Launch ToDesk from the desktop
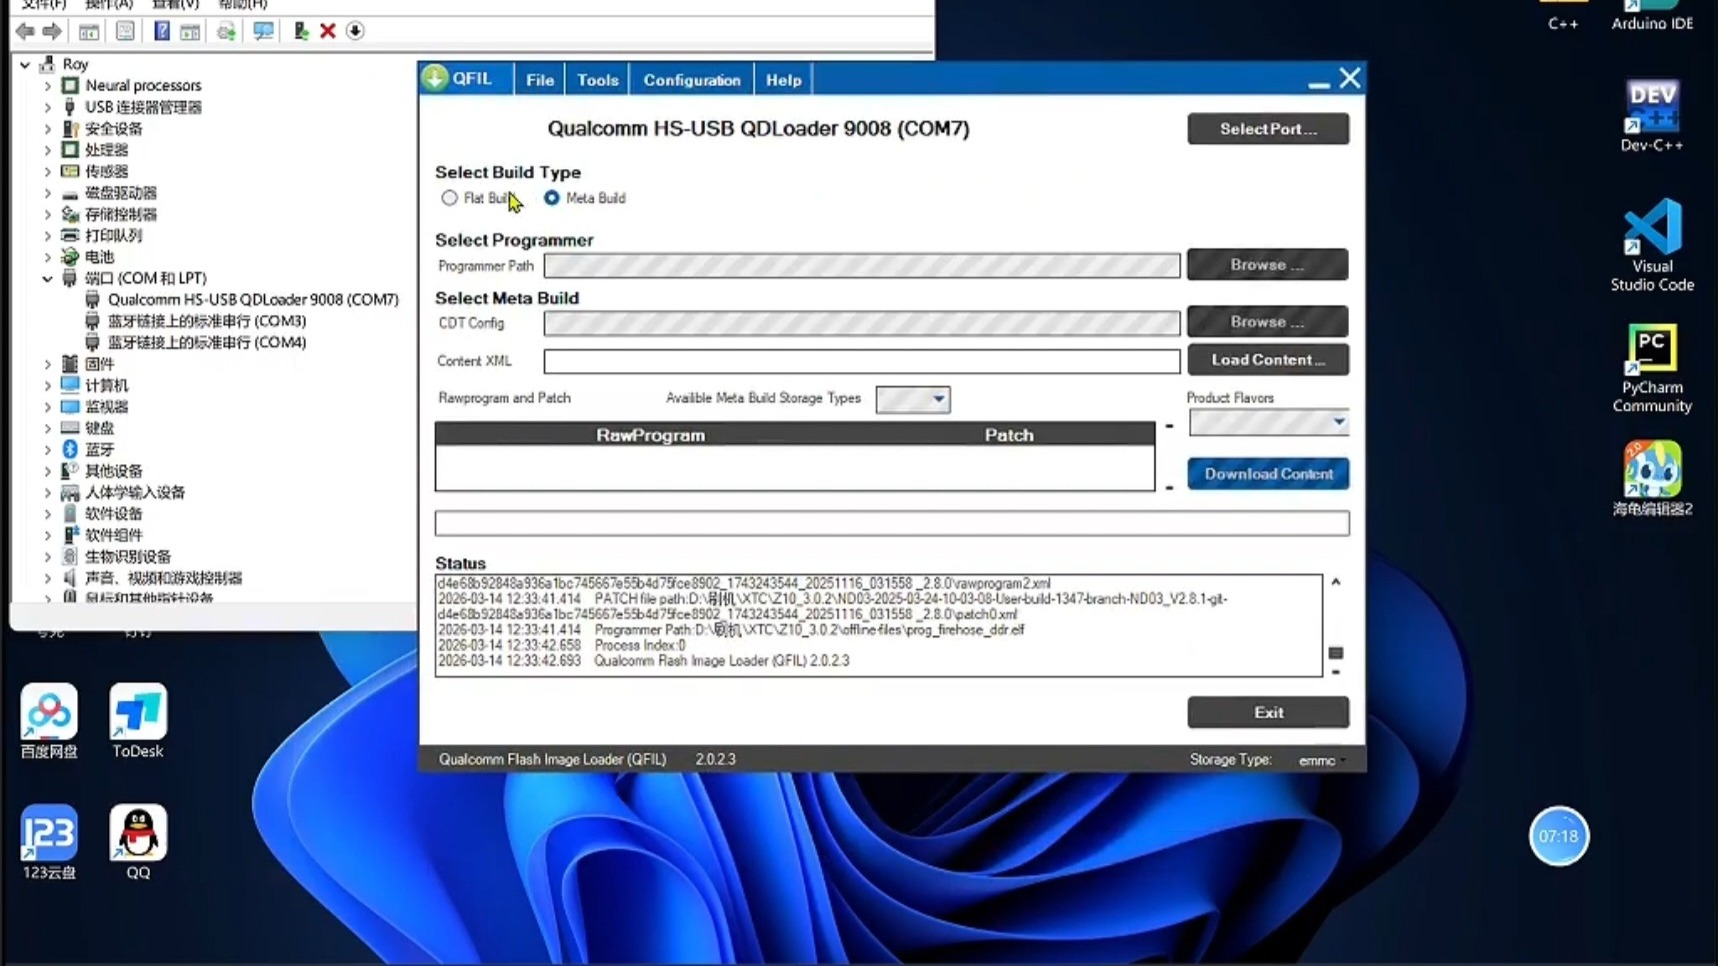The image size is (1718, 966). click(x=138, y=721)
